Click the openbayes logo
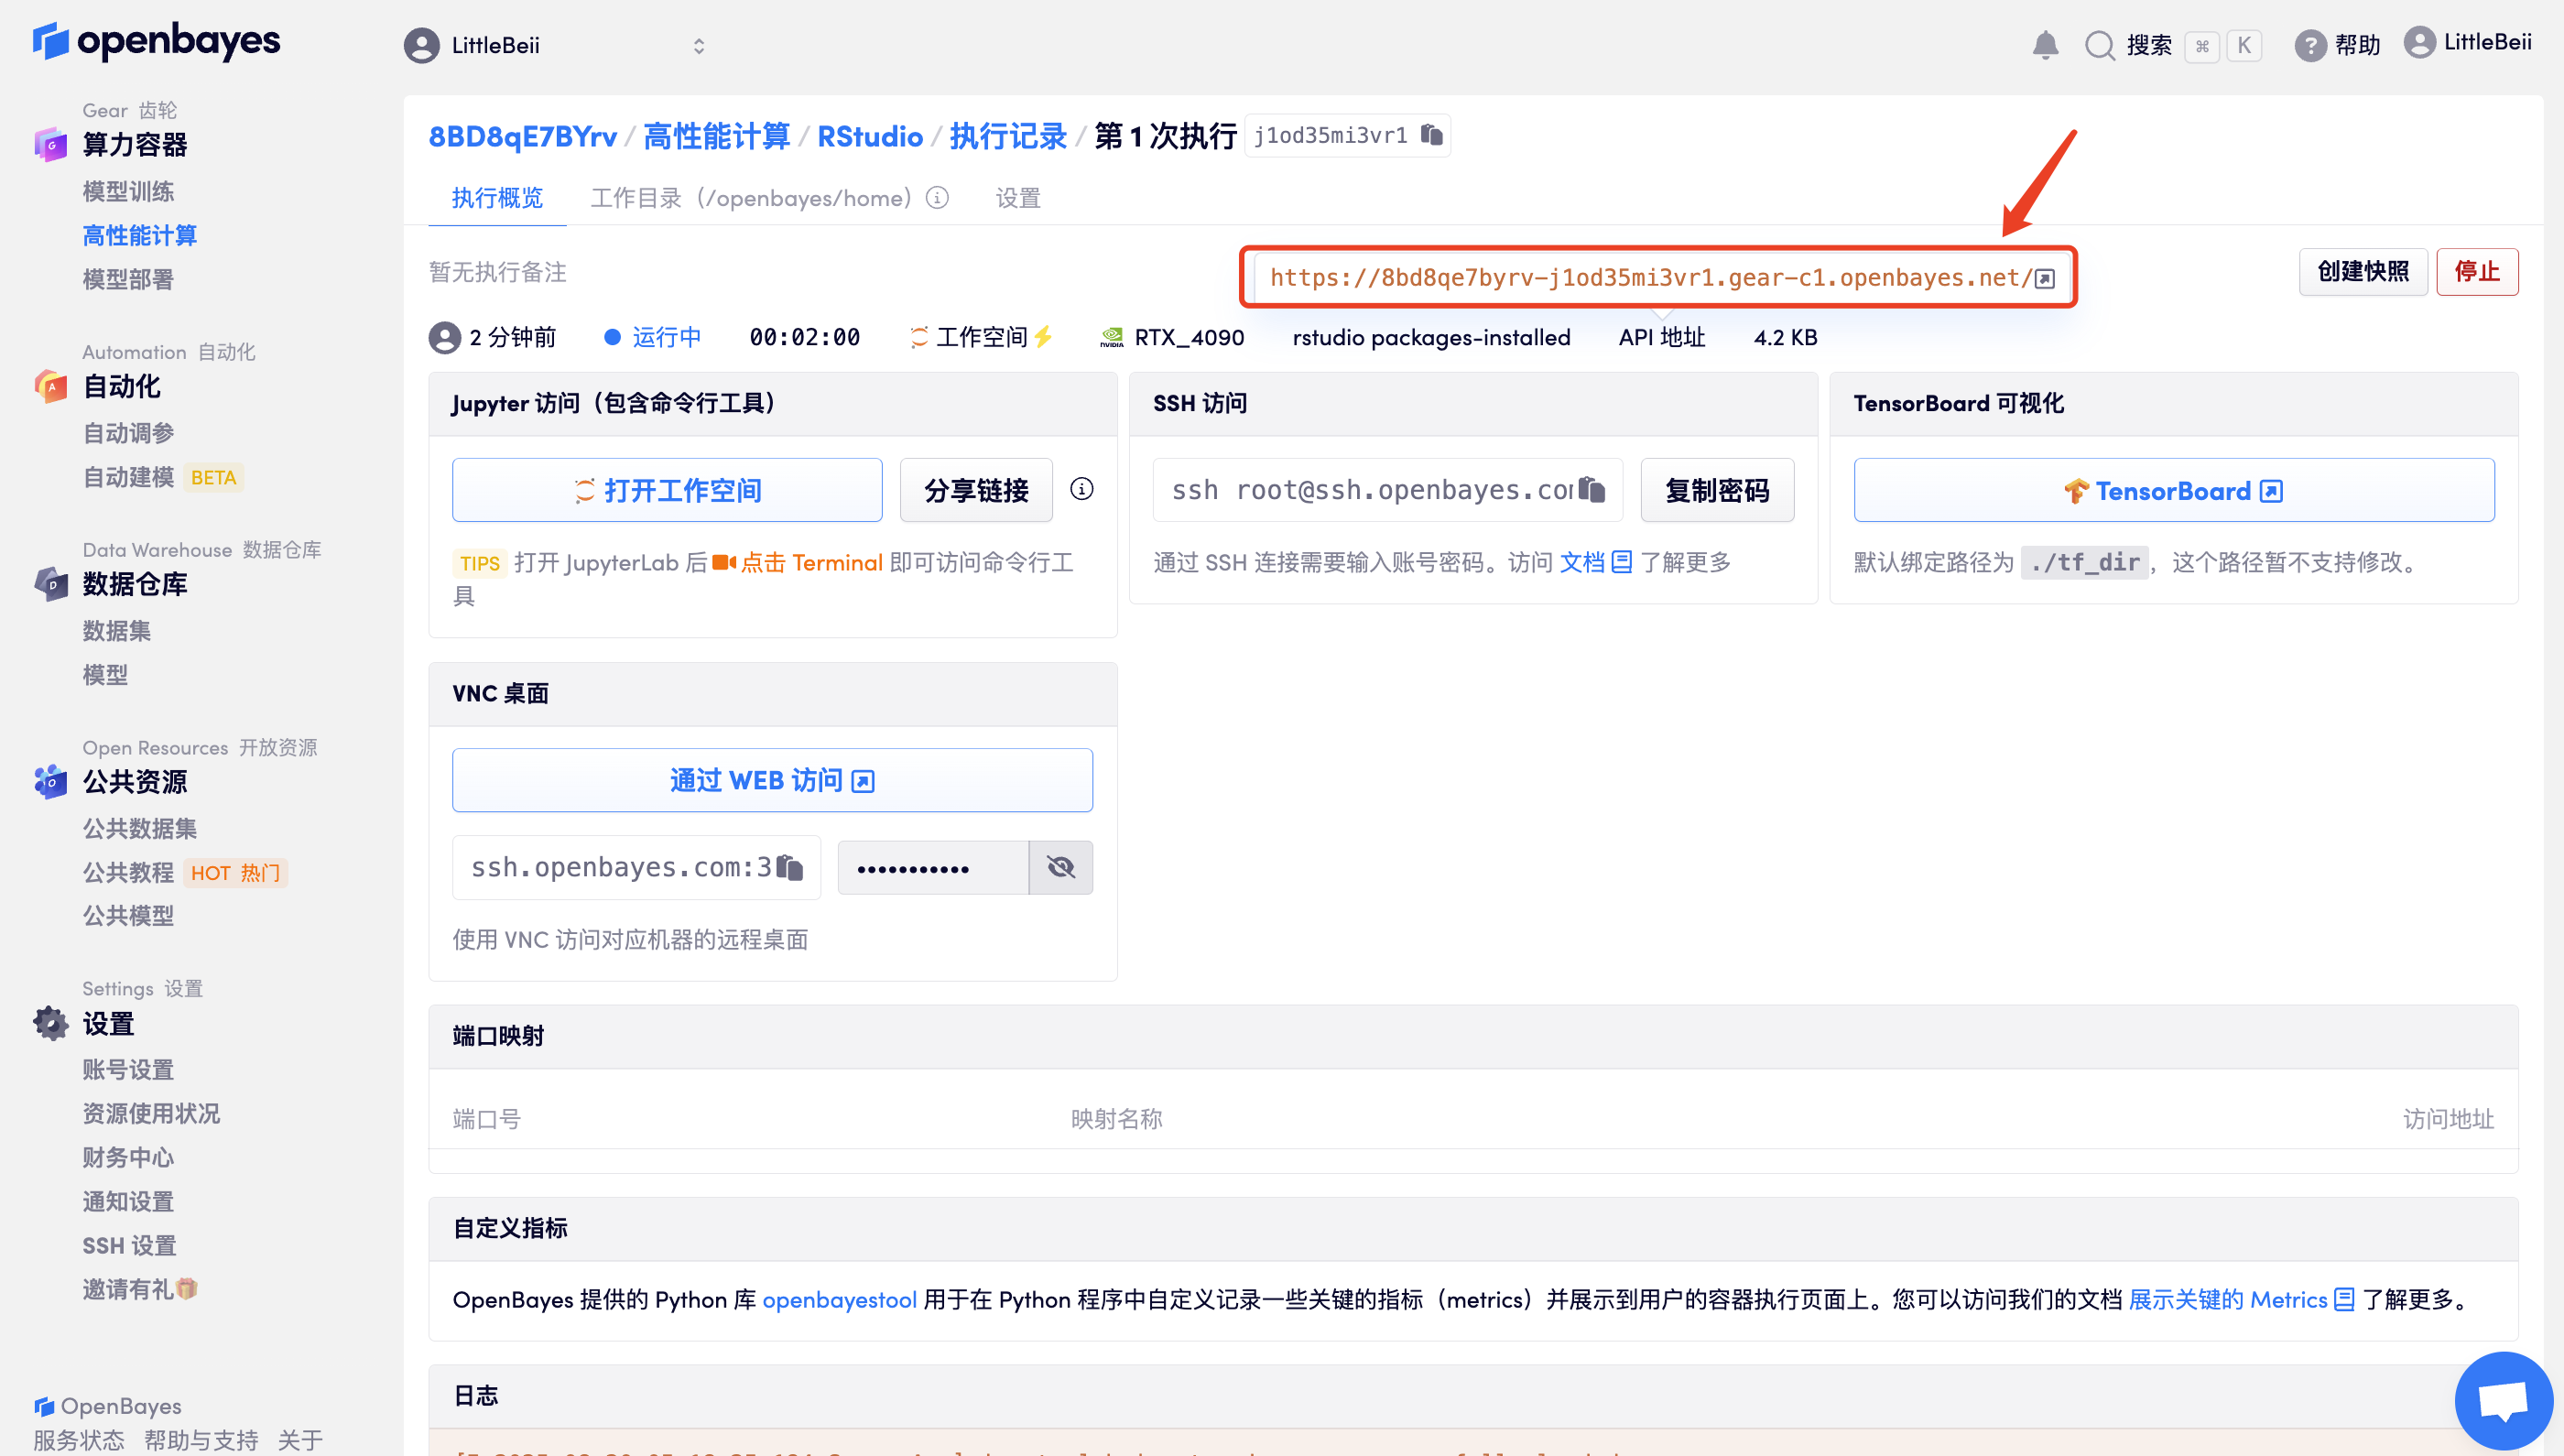2564x1456 pixels. tap(157, 42)
